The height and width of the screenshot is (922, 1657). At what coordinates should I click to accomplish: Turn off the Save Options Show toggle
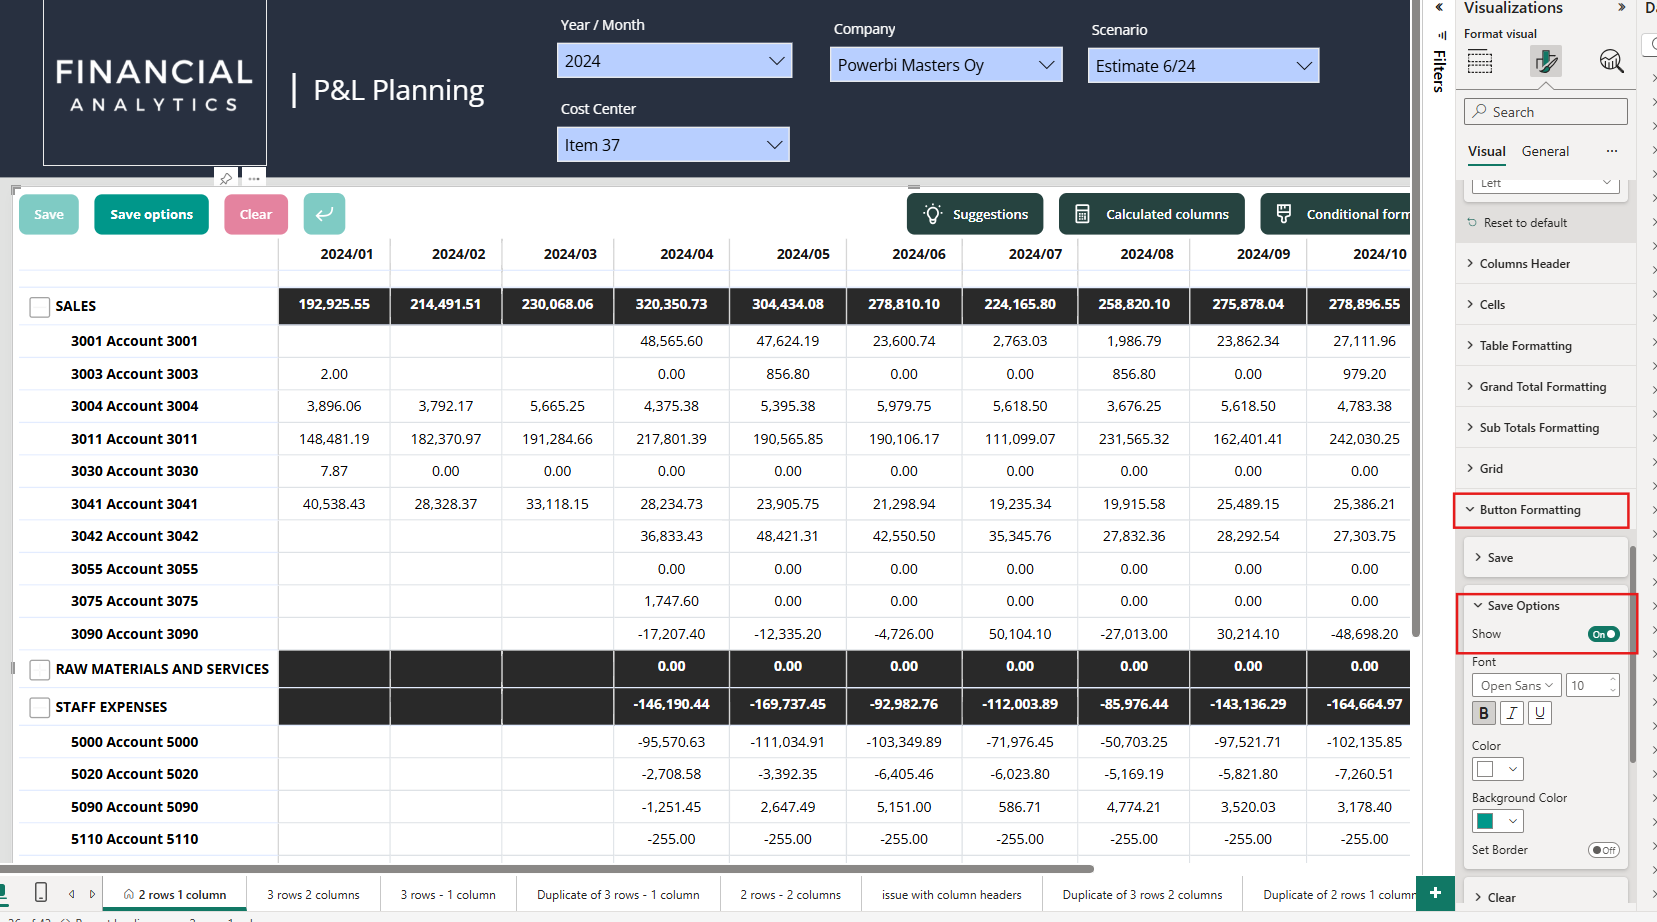1604,634
